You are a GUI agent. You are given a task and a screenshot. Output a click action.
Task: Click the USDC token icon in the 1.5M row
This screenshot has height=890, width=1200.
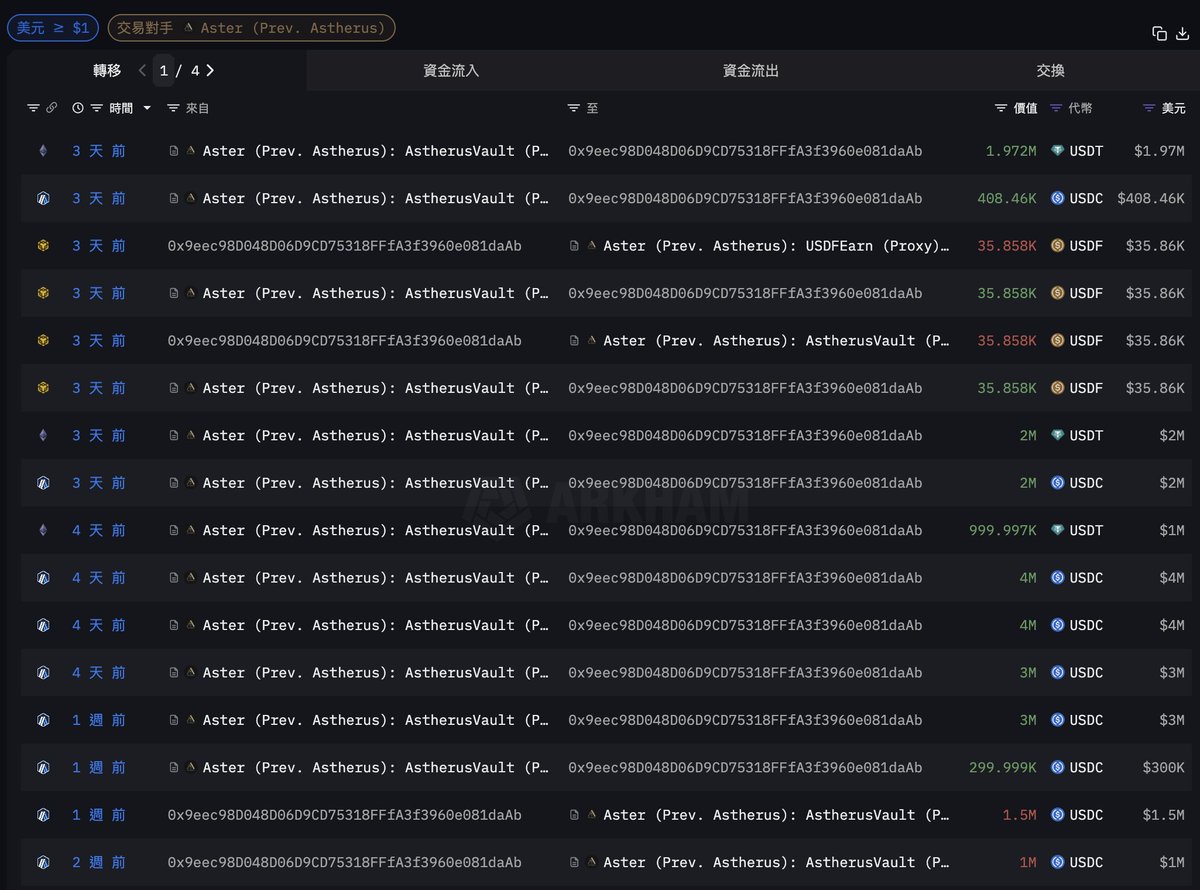1058,815
